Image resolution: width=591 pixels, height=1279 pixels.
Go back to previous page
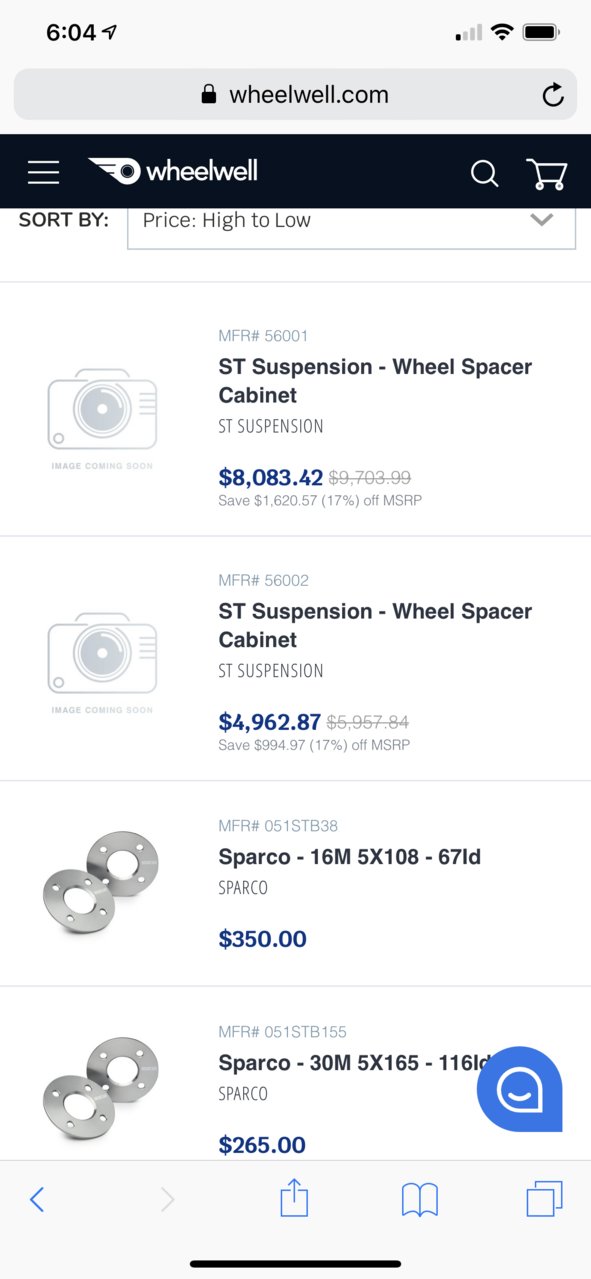37,1199
